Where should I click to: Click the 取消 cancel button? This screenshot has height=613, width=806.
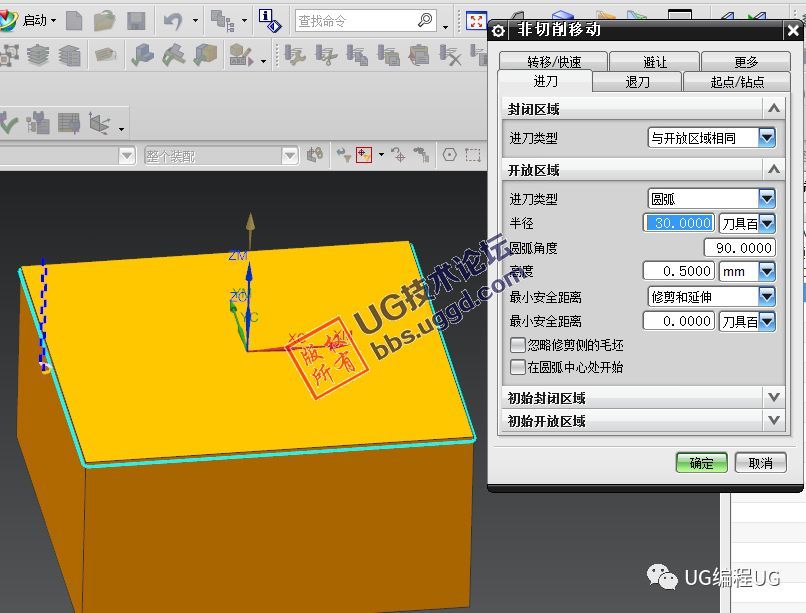coord(759,462)
